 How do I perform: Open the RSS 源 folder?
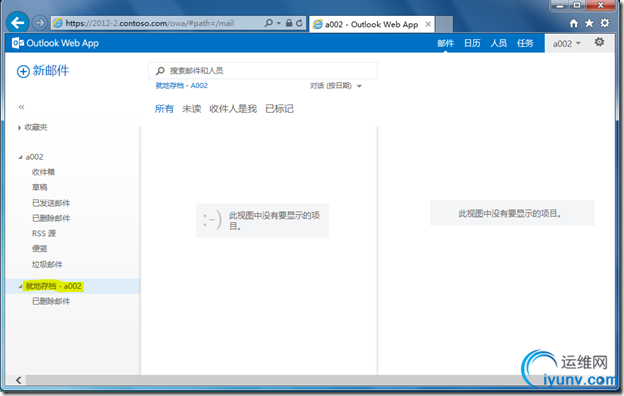point(44,234)
